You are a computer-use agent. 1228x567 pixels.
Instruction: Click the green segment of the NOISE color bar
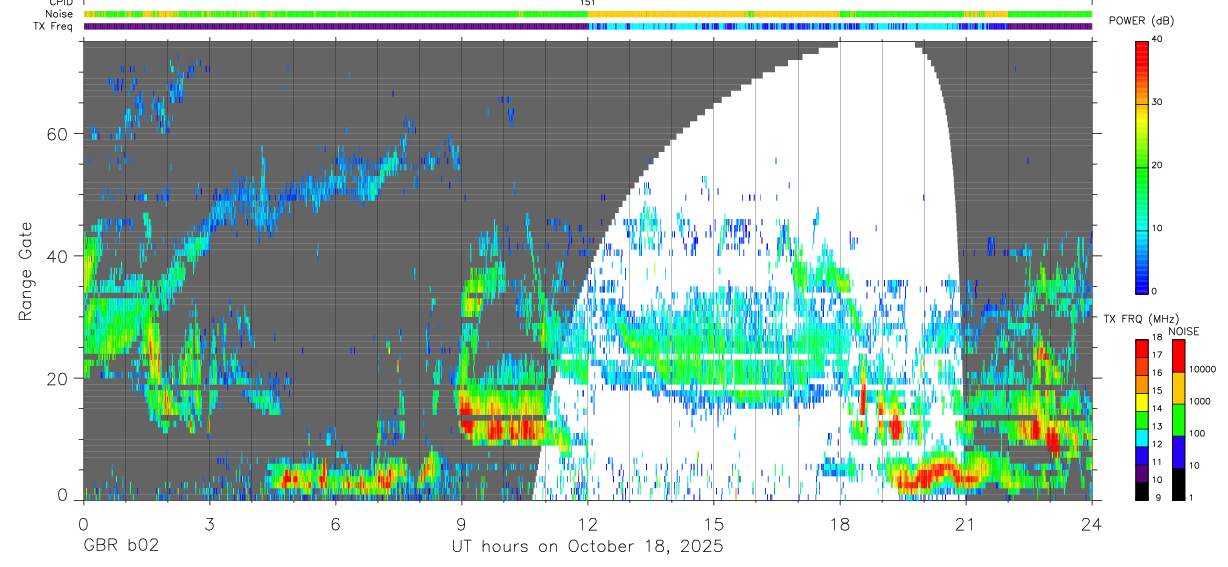pyautogui.click(x=1179, y=420)
